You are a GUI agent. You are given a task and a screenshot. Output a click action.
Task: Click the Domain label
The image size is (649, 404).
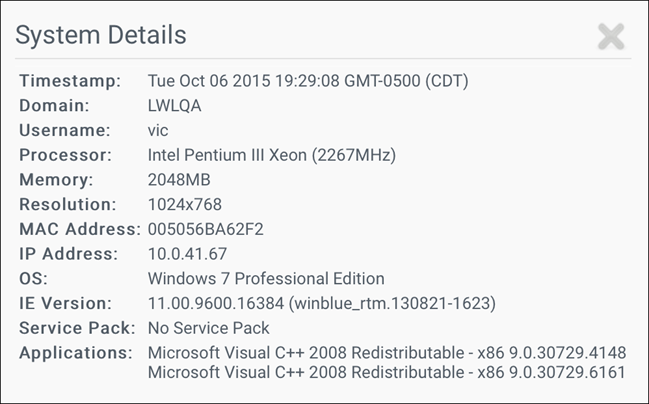[x=54, y=105]
